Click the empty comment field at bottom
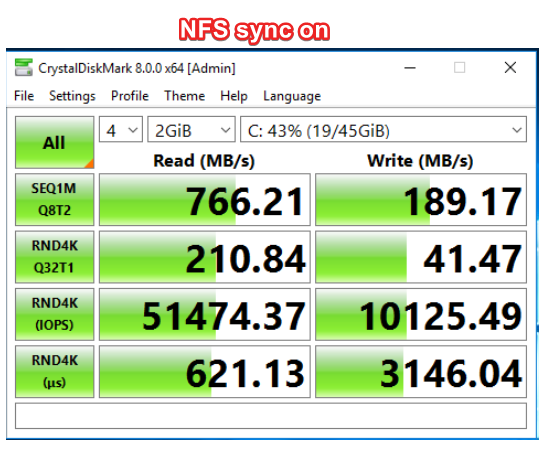The width and height of the screenshot is (556, 455). [271, 416]
